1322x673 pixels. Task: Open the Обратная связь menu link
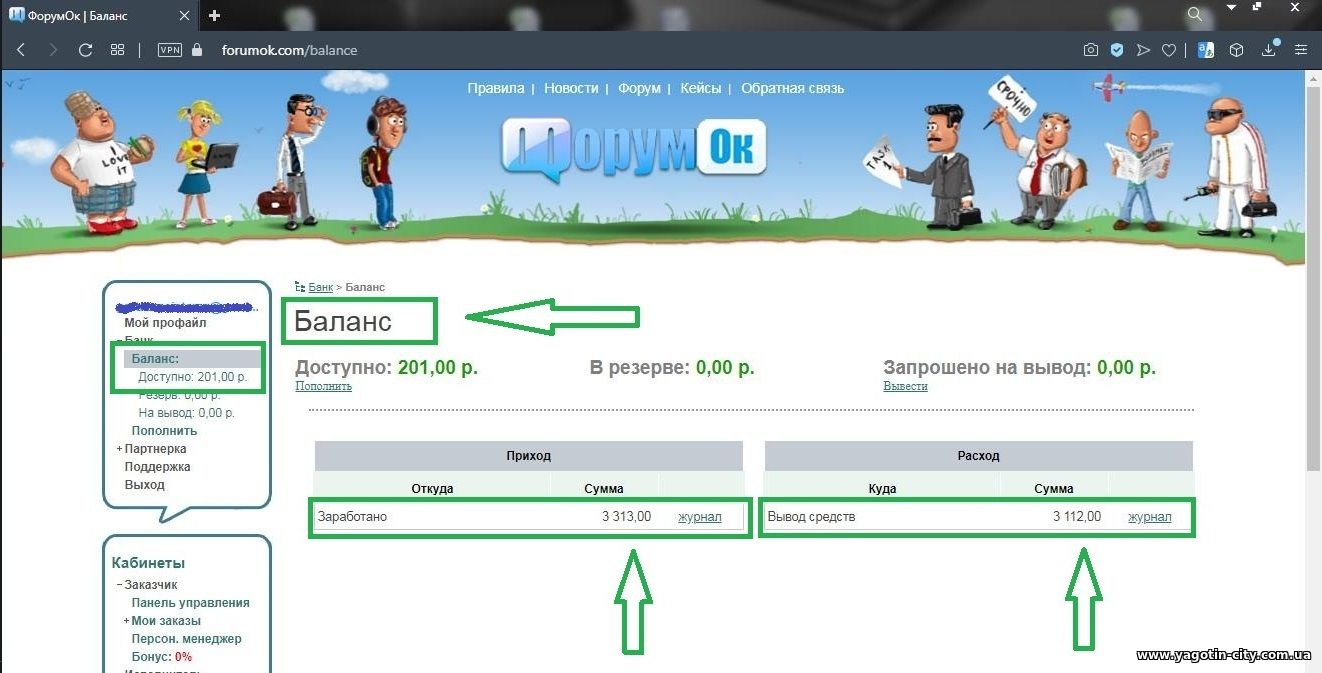click(792, 88)
